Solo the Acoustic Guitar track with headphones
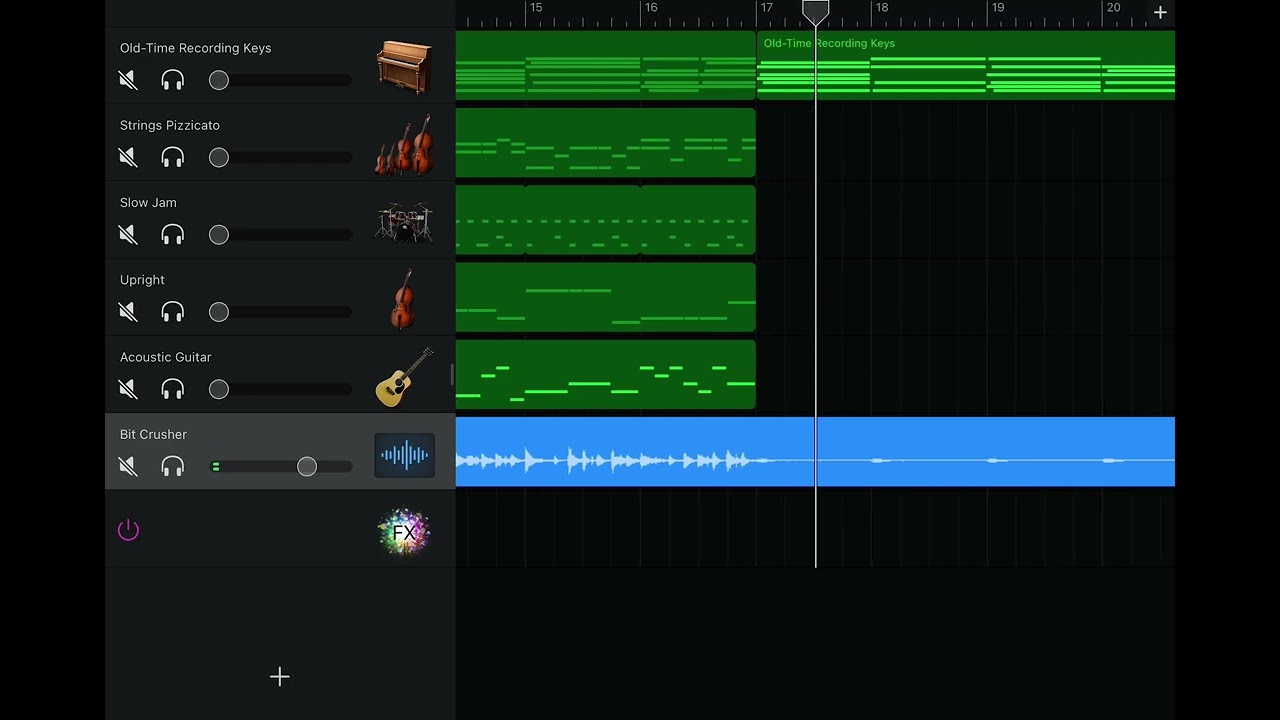The image size is (1280, 720). click(173, 389)
